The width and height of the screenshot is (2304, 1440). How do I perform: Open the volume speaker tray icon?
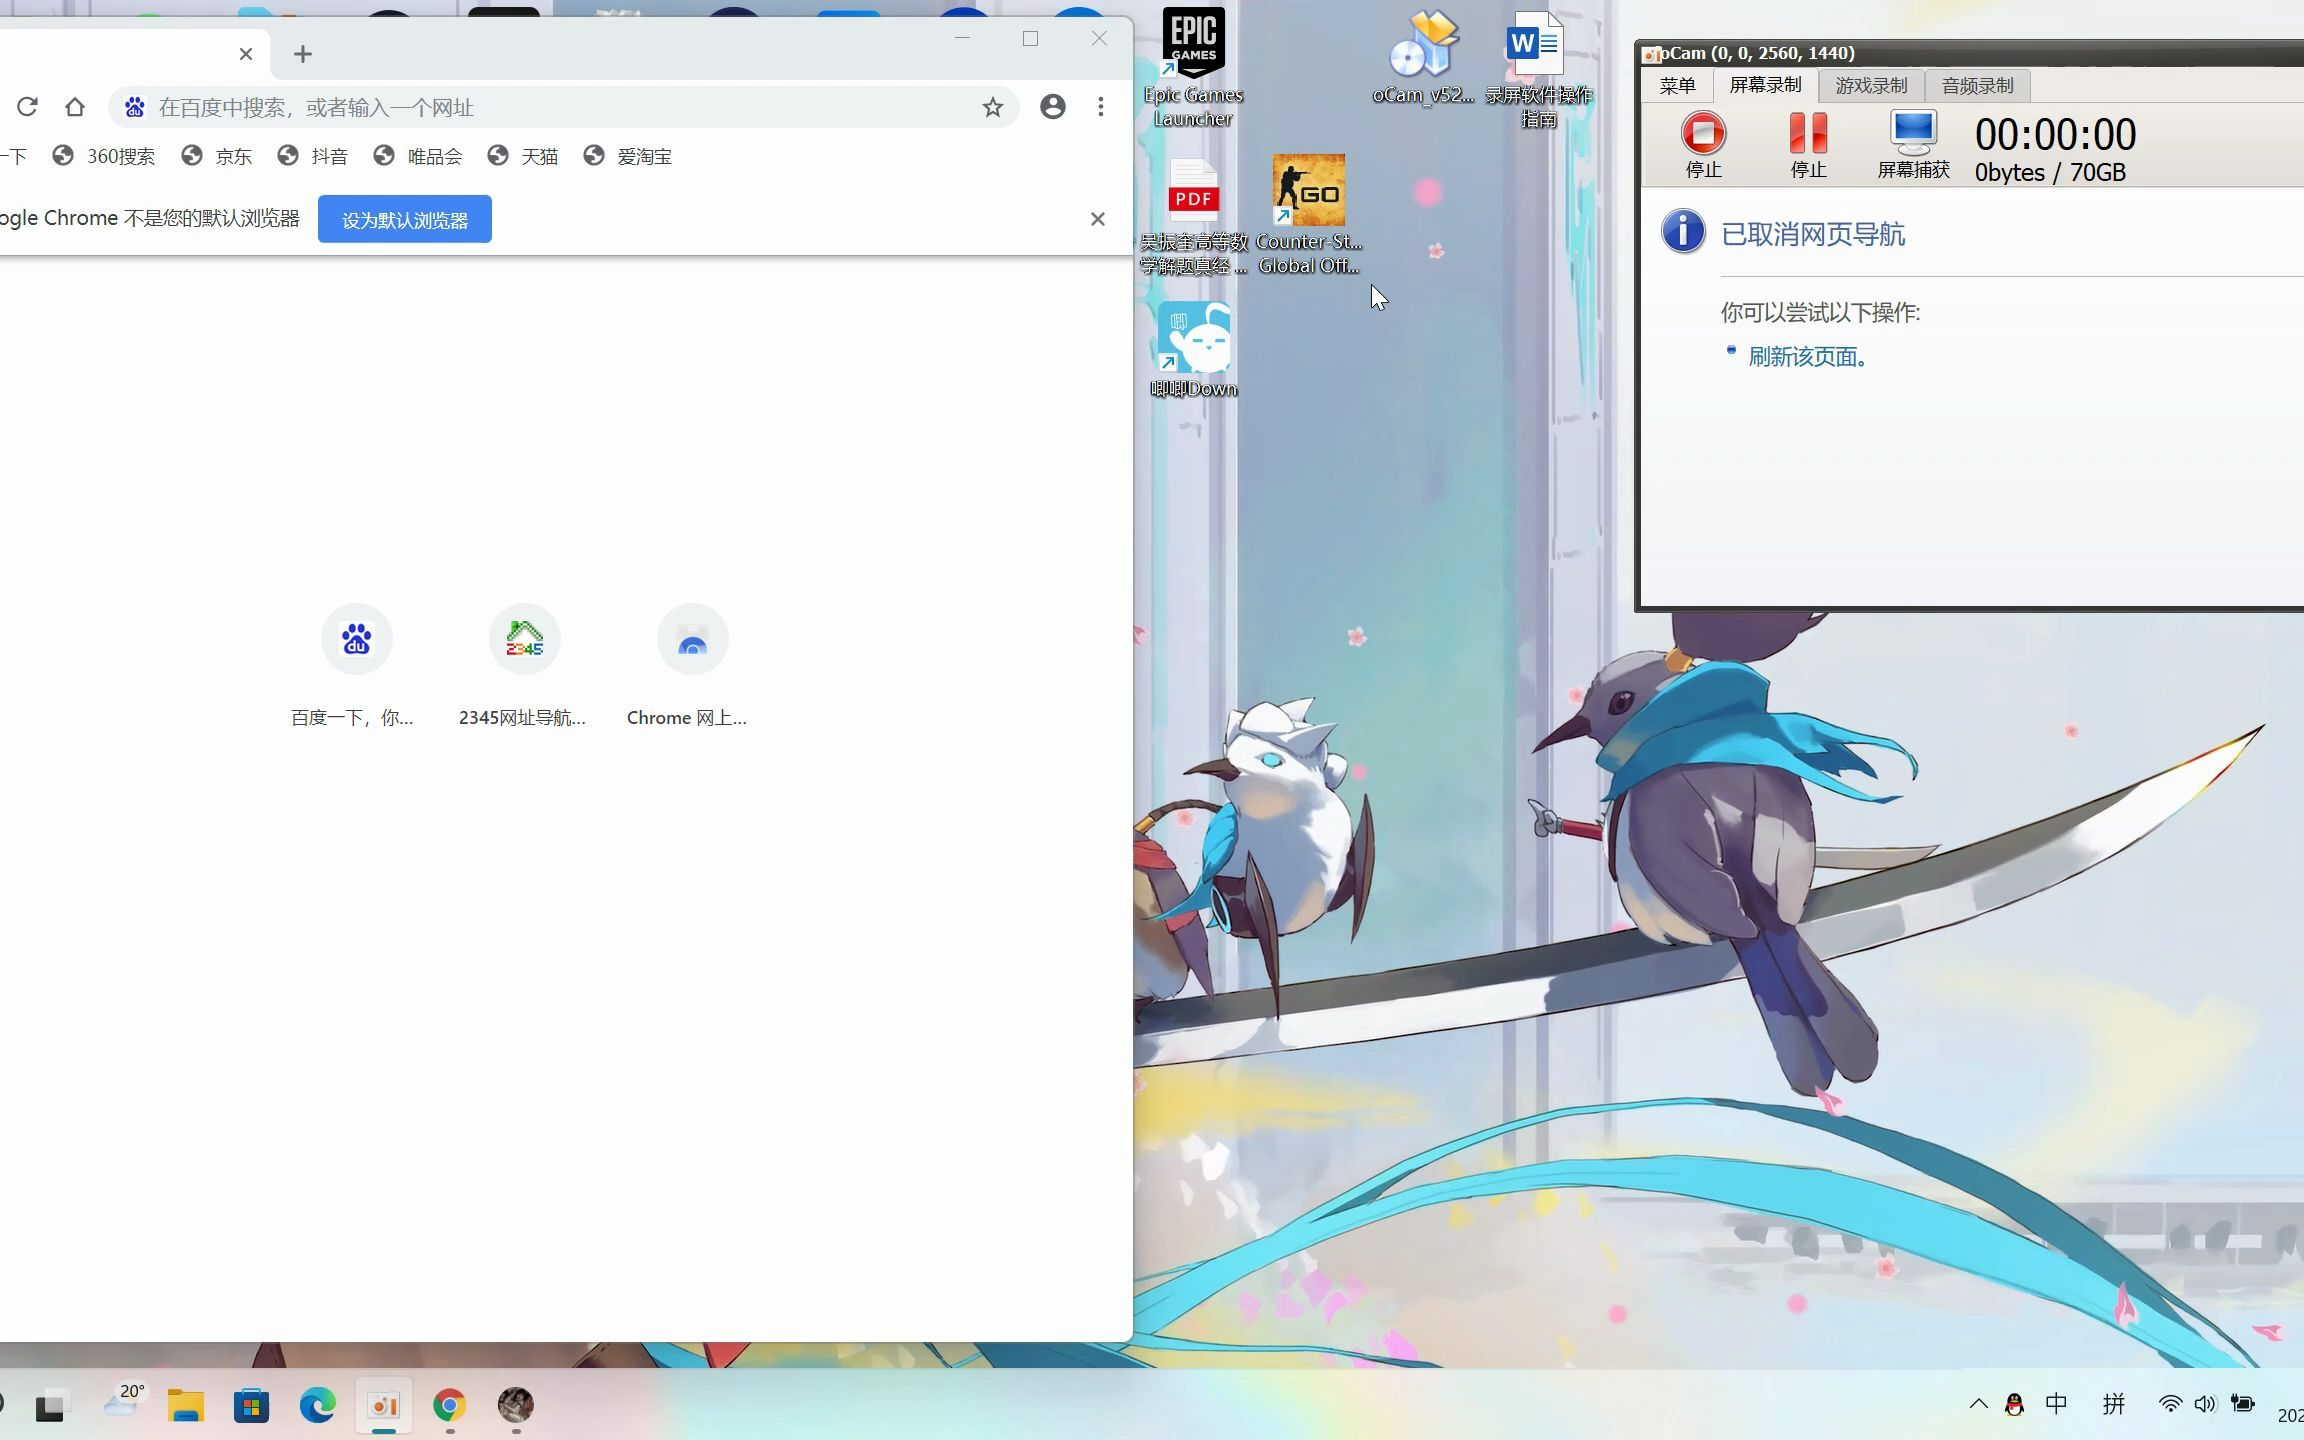2205,1404
